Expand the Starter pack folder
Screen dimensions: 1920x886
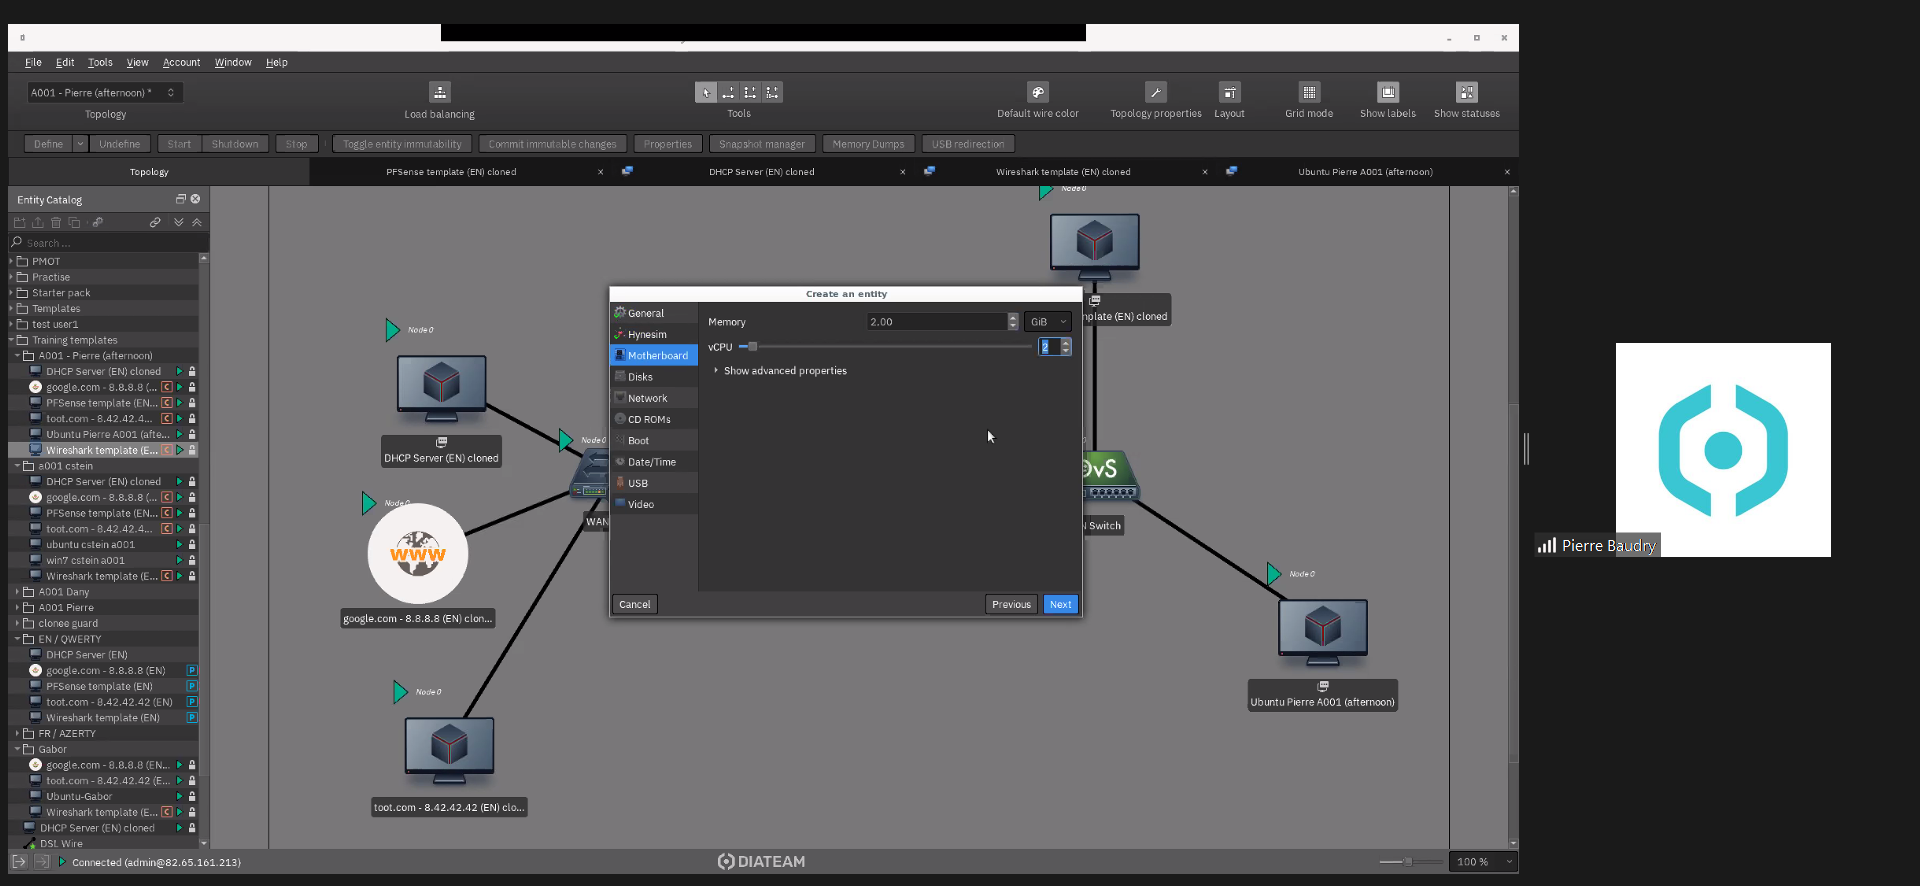coord(60,293)
